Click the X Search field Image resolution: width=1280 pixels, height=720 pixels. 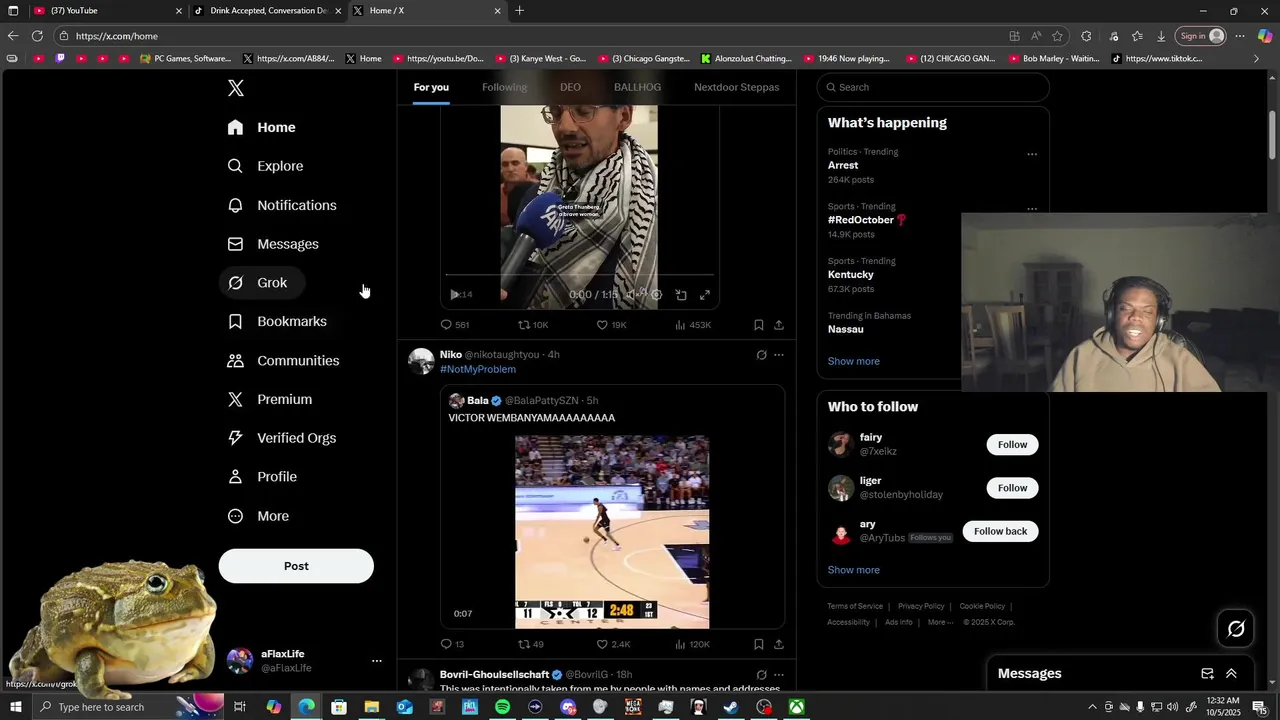point(933,87)
